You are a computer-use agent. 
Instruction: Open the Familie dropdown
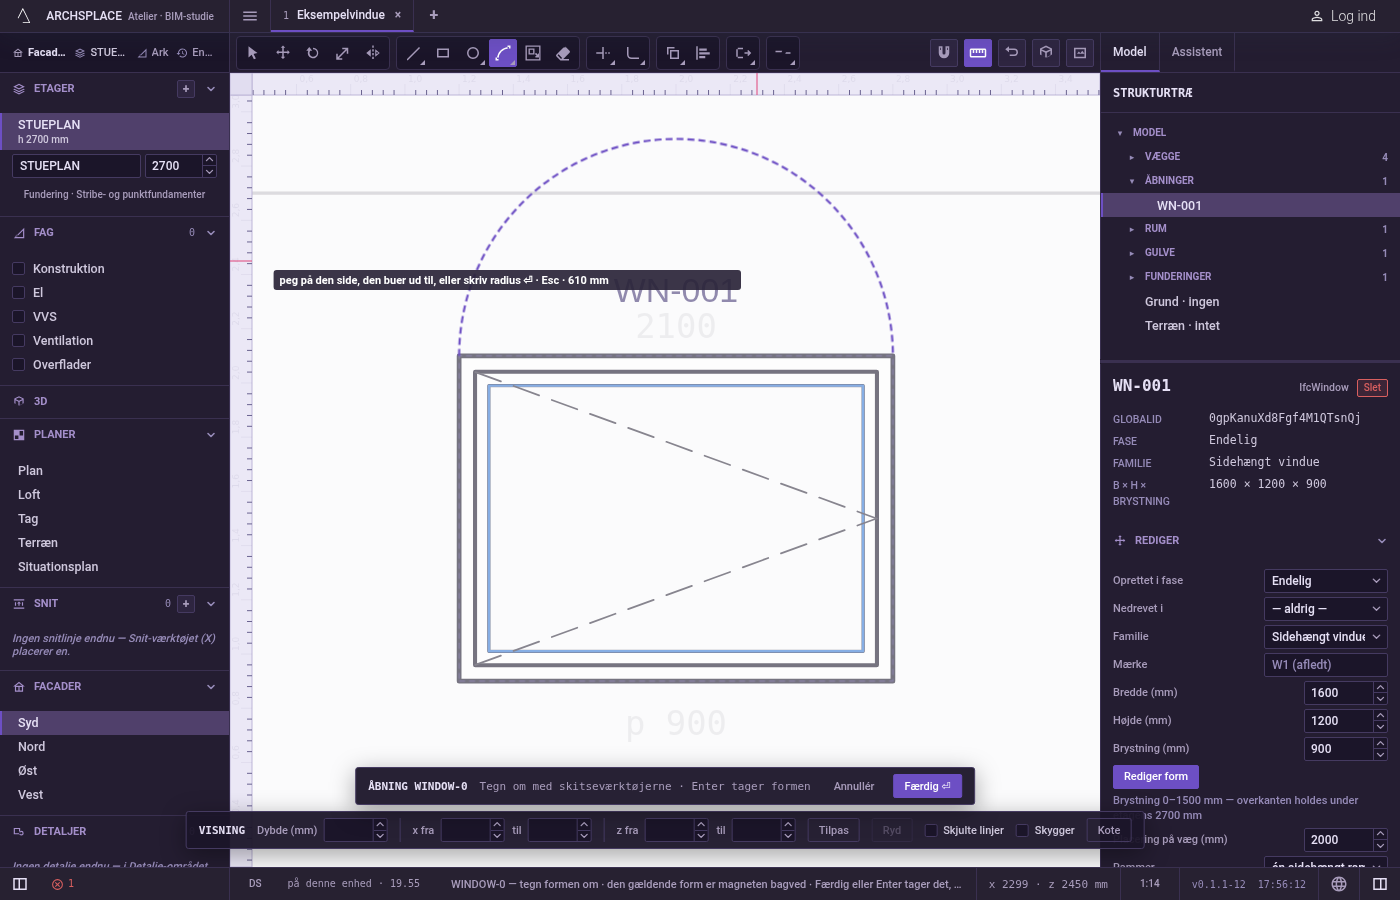pos(1326,637)
